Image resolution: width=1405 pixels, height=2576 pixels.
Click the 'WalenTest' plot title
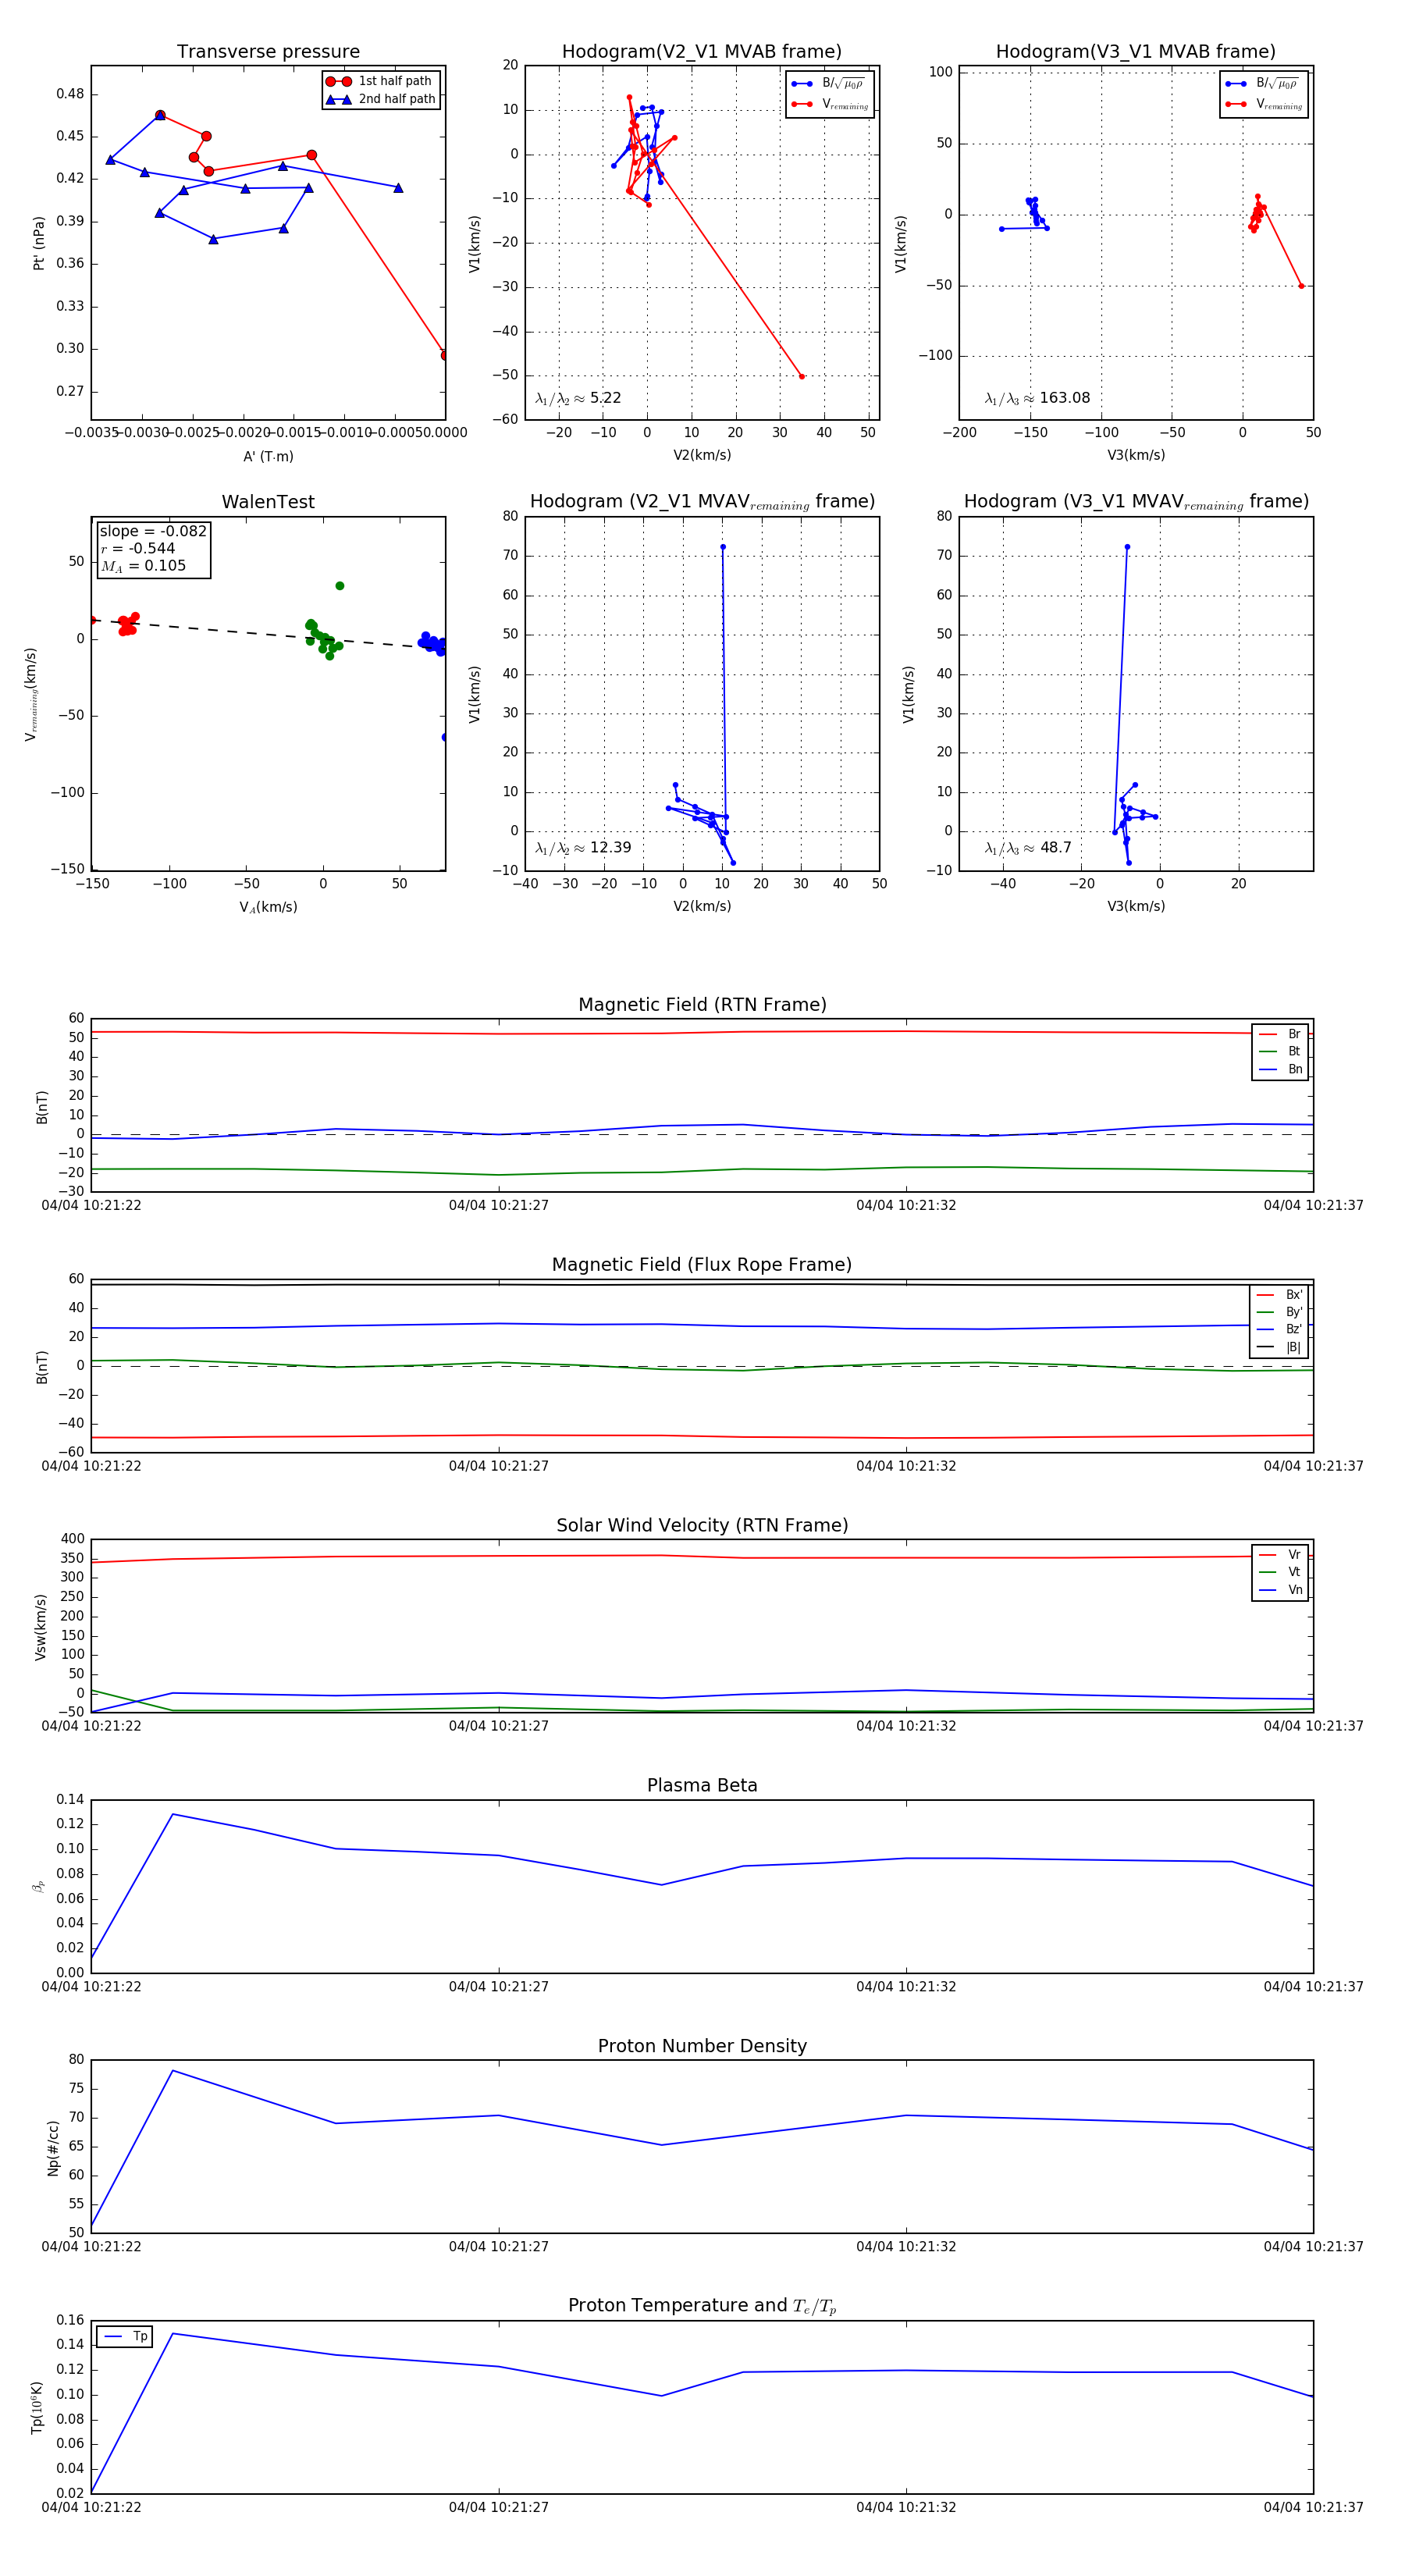click(268, 502)
